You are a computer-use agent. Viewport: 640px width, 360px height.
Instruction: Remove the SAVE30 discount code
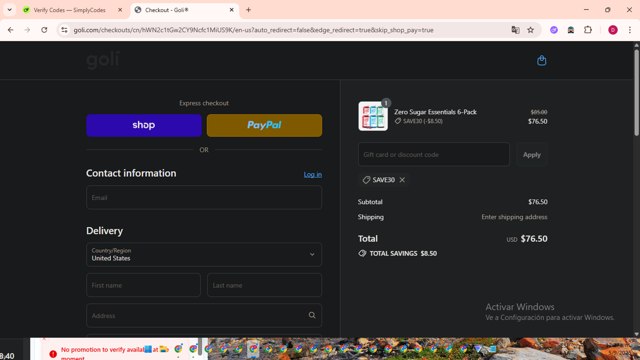[x=402, y=180]
